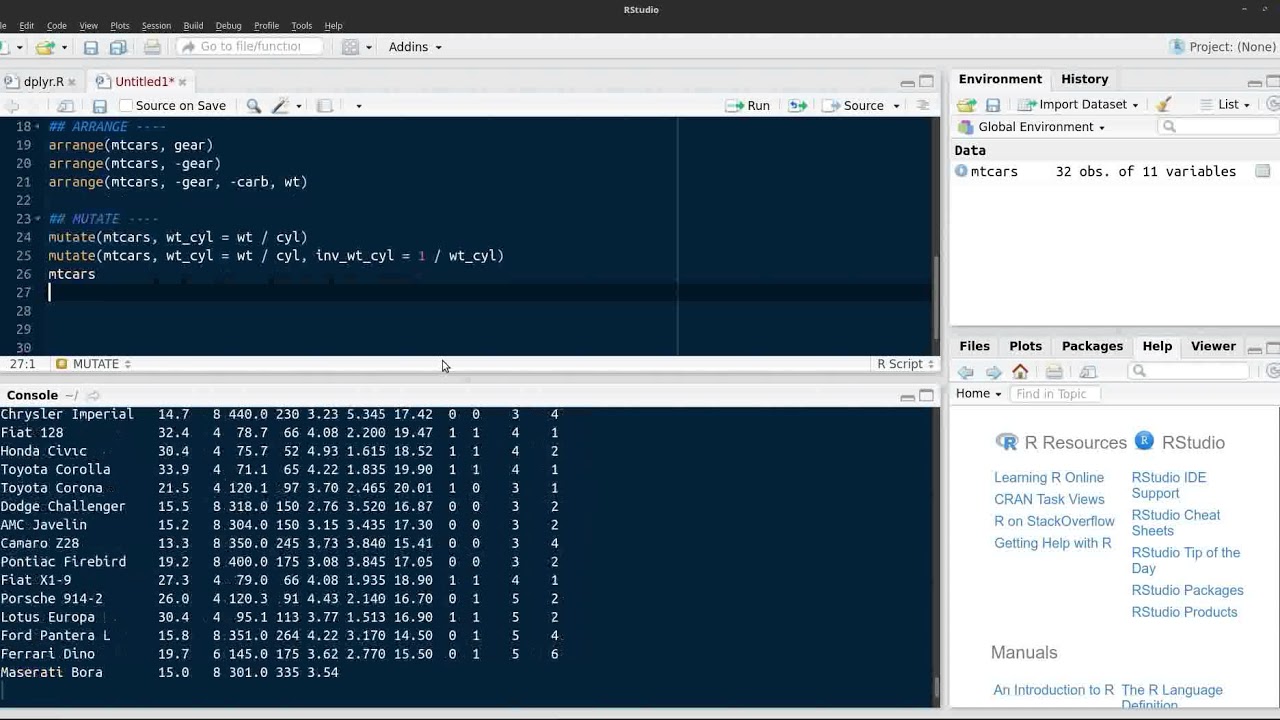Switch to the History tab
The width and height of the screenshot is (1280, 720).
(x=1084, y=79)
